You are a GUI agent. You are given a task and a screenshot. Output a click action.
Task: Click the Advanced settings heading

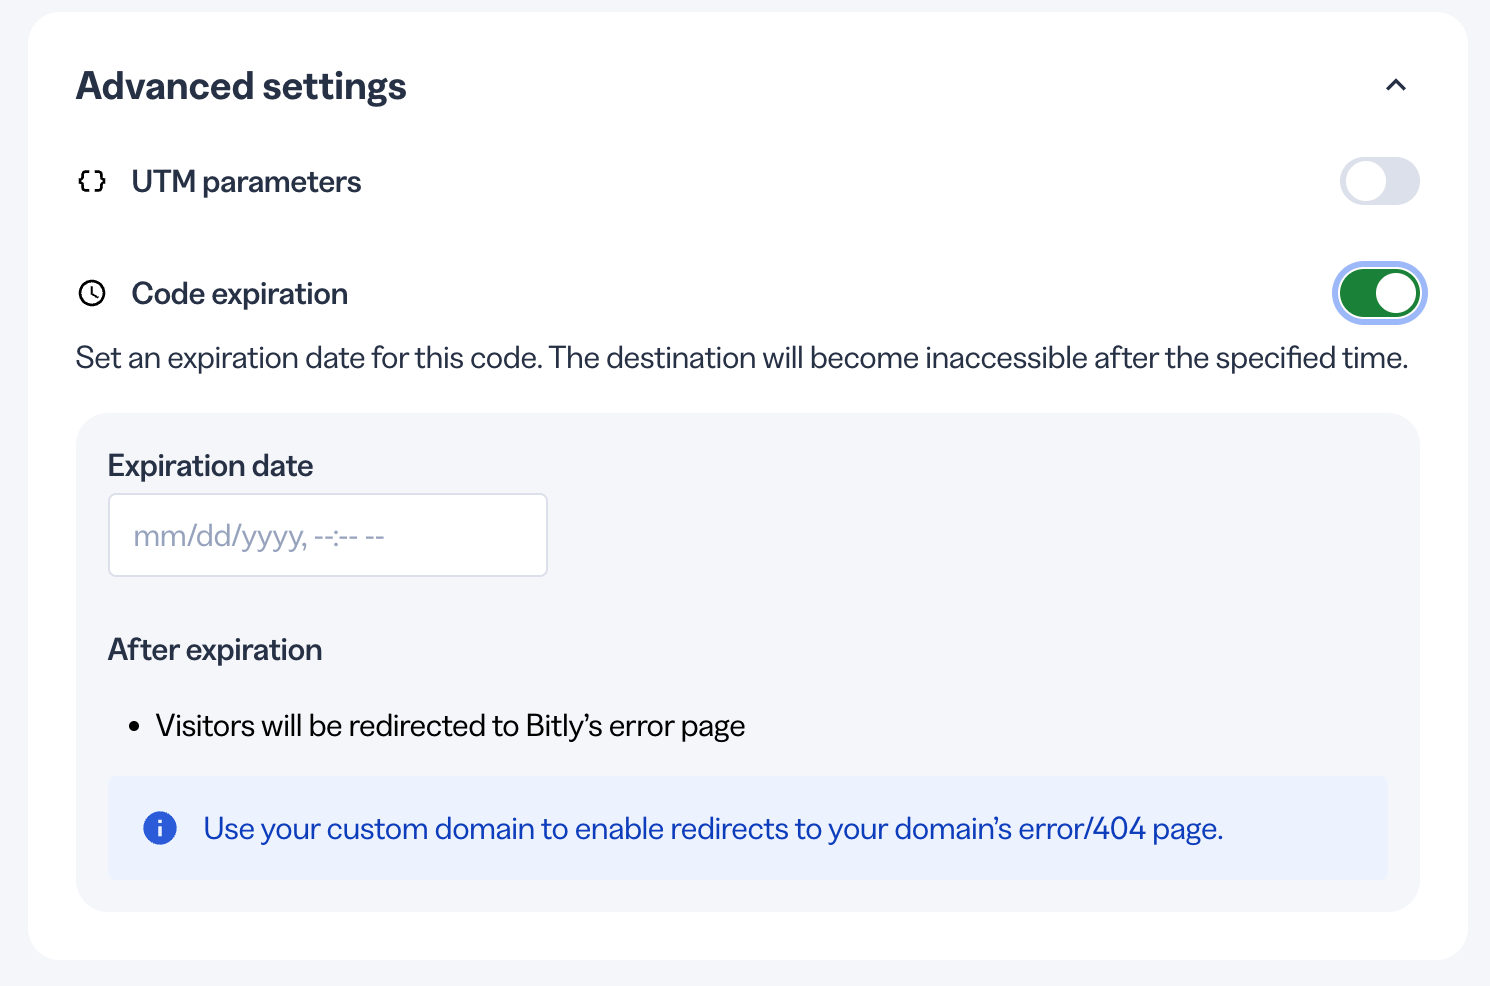point(241,86)
